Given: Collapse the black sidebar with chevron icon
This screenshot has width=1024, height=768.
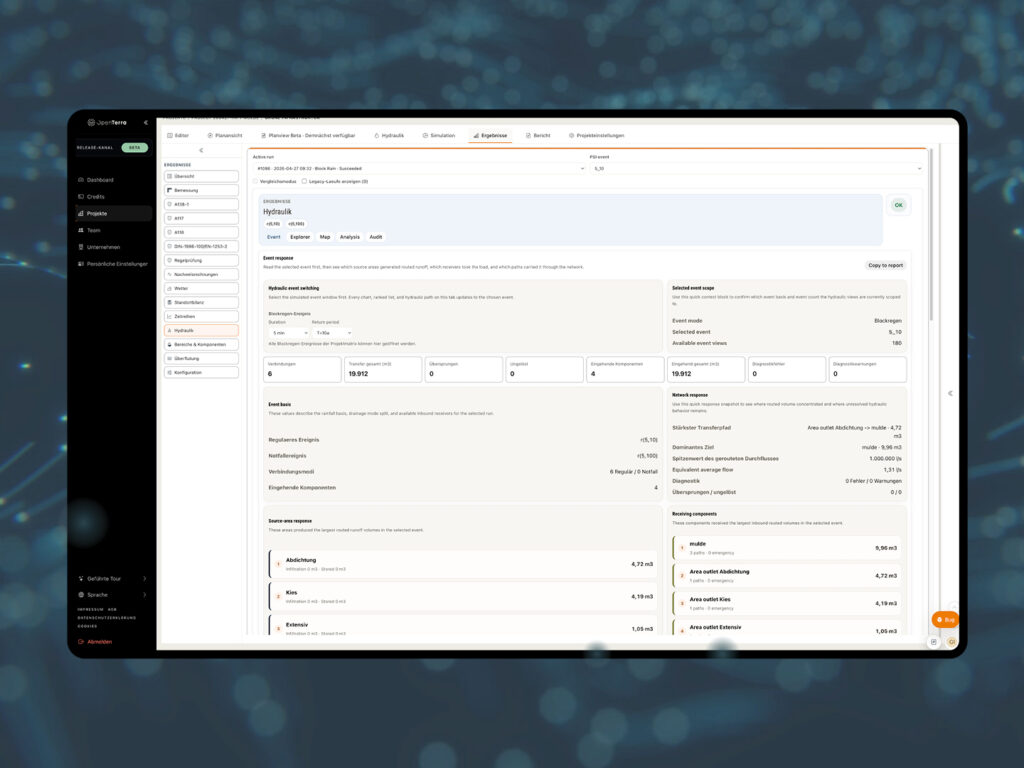Looking at the screenshot, I should pos(146,122).
